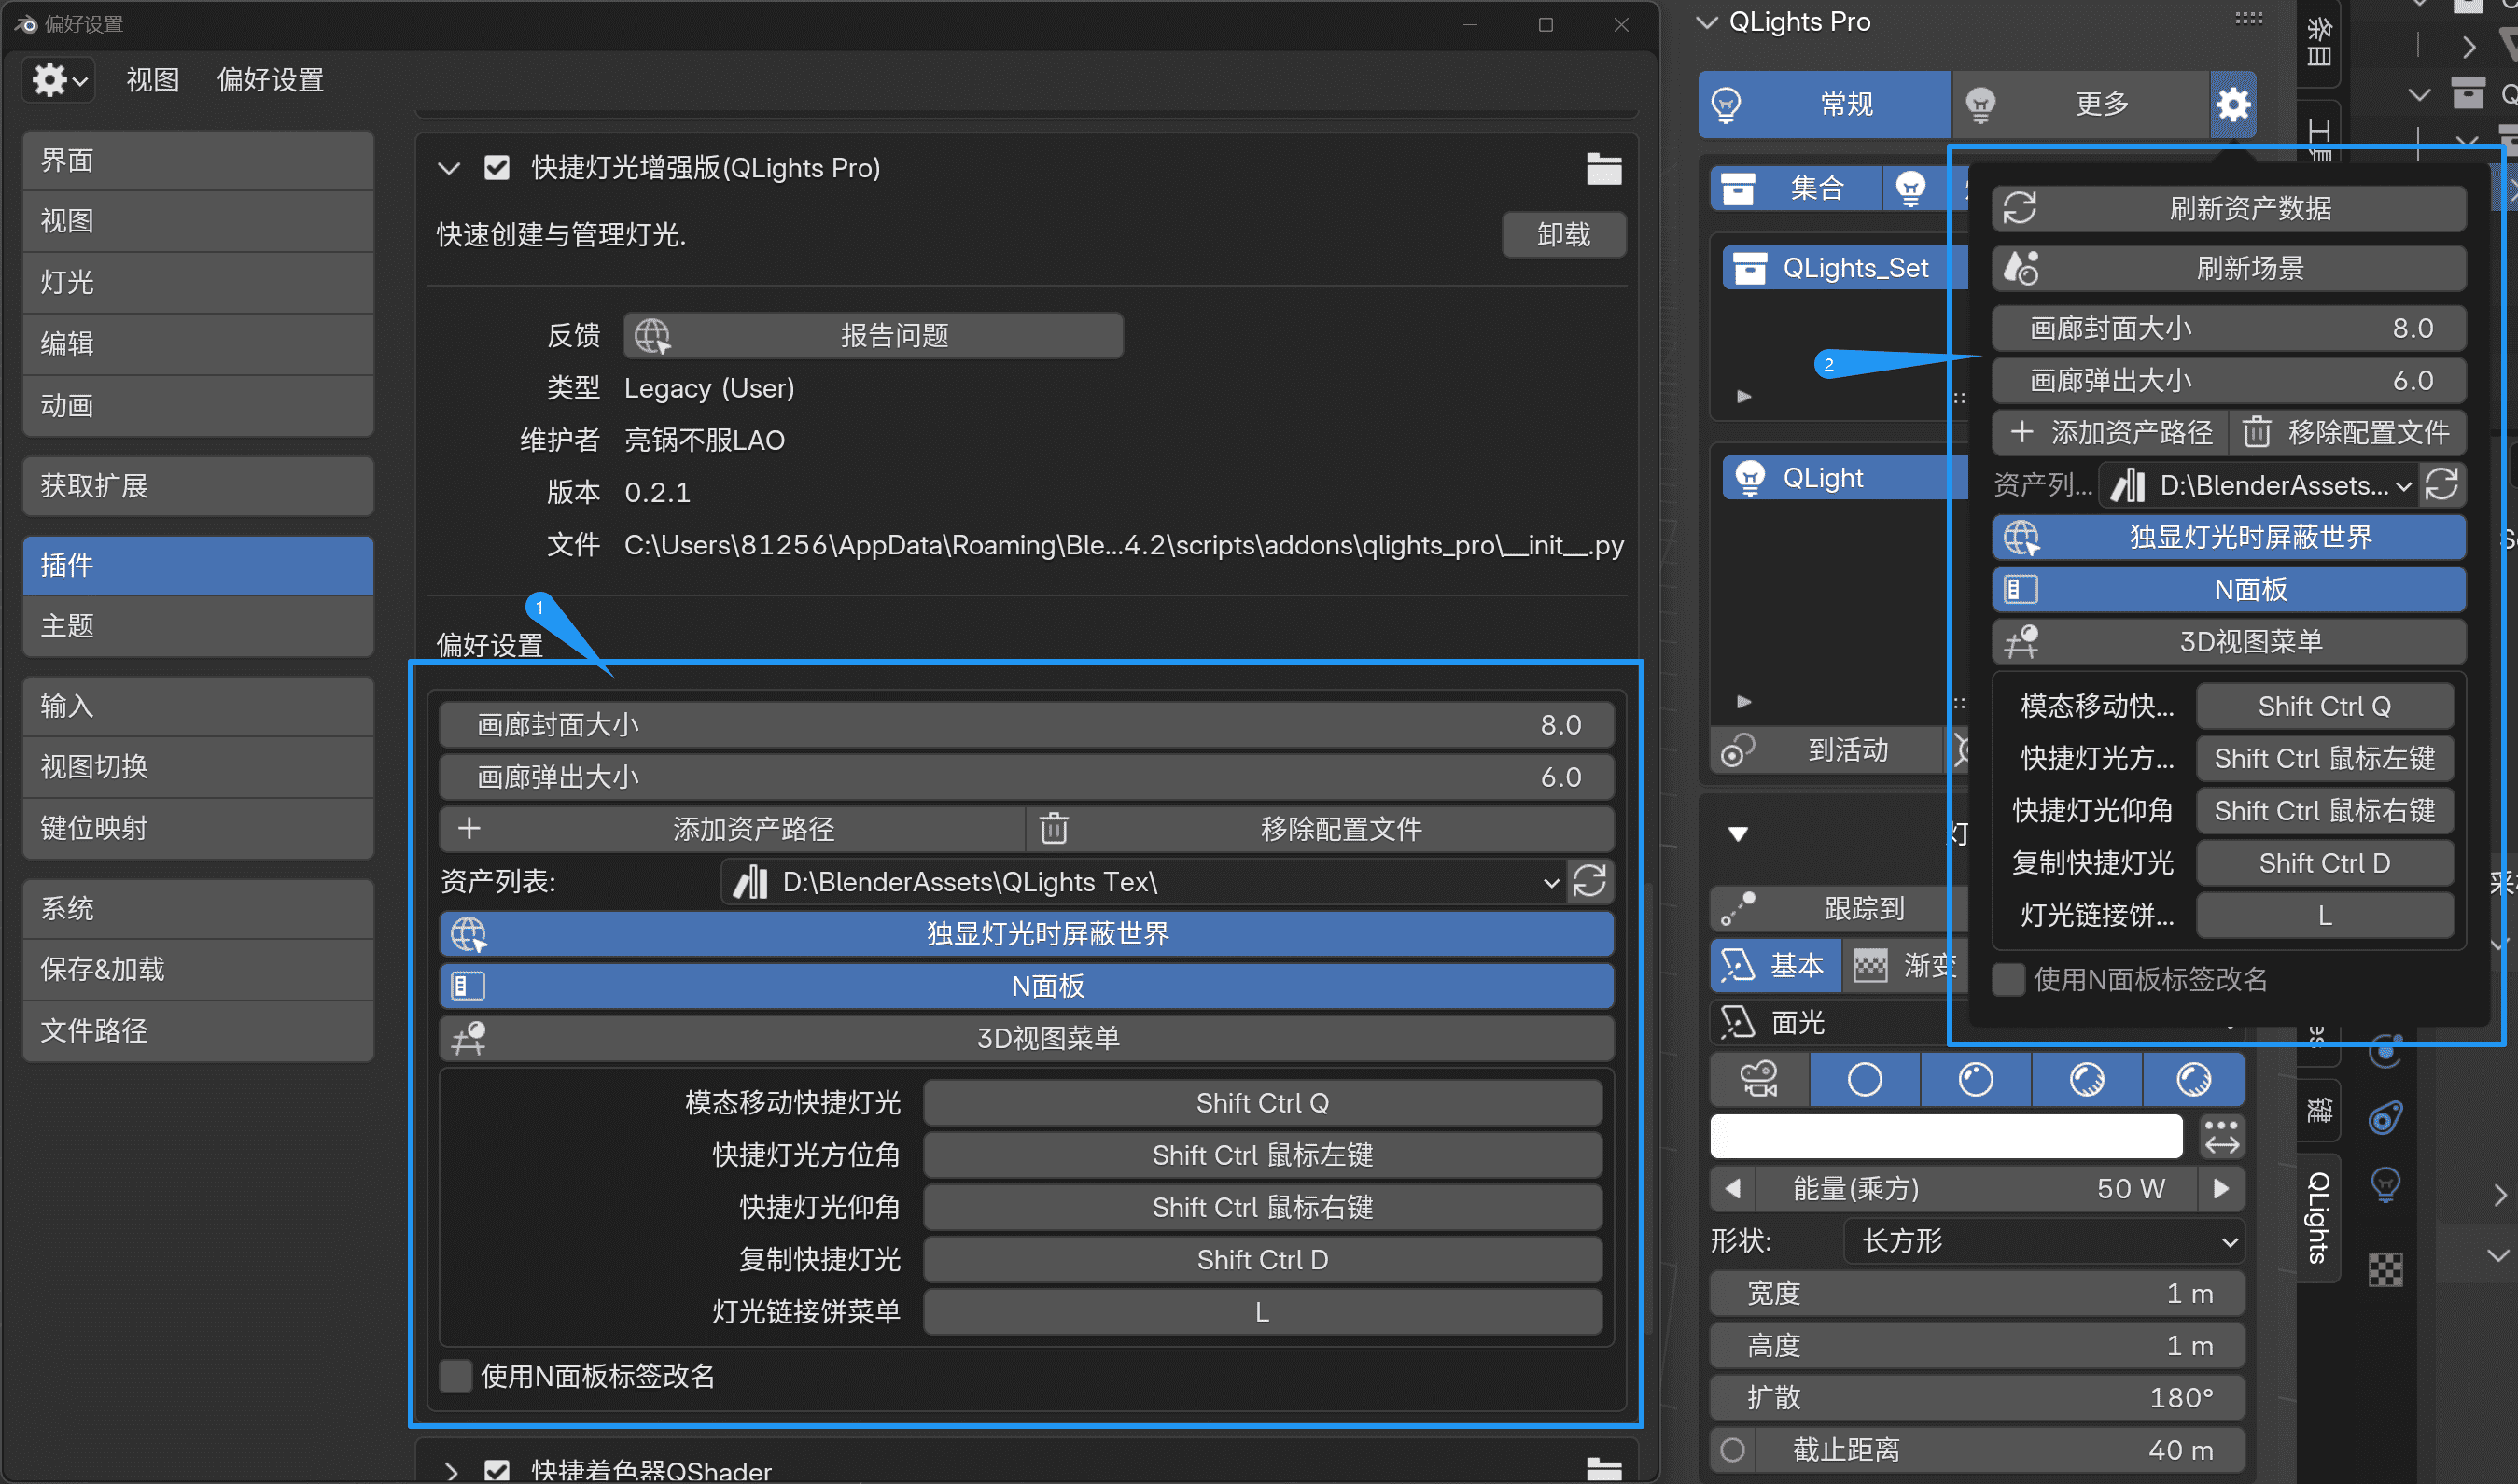Viewport: 2518px width, 1484px height.
Task: Toggle N面板 option in preferences
Action: (x=1027, y=986)
